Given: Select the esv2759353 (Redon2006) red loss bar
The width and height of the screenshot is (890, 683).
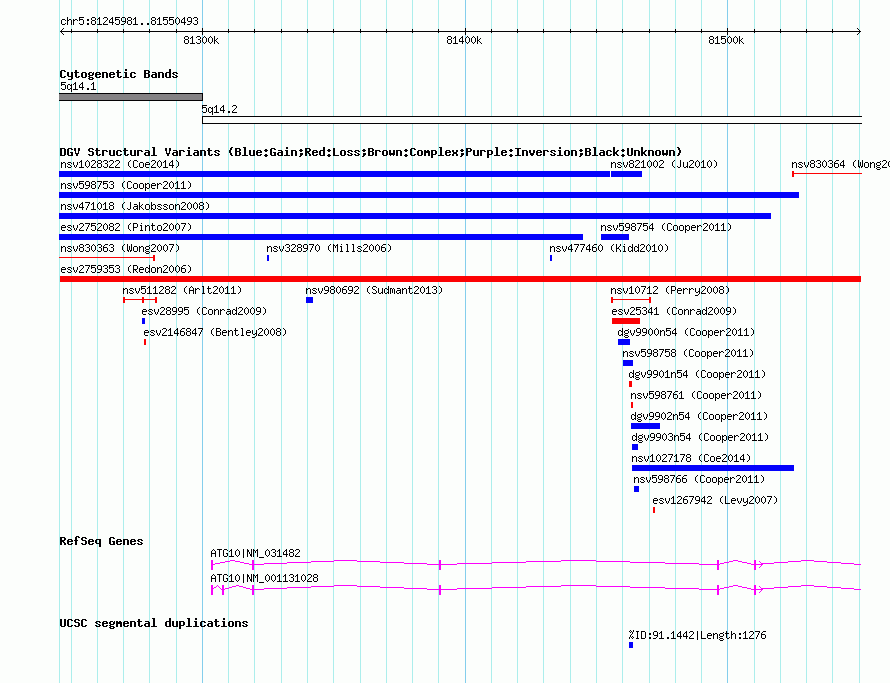Looking at the screenshot, I should (x=460, y=279).
